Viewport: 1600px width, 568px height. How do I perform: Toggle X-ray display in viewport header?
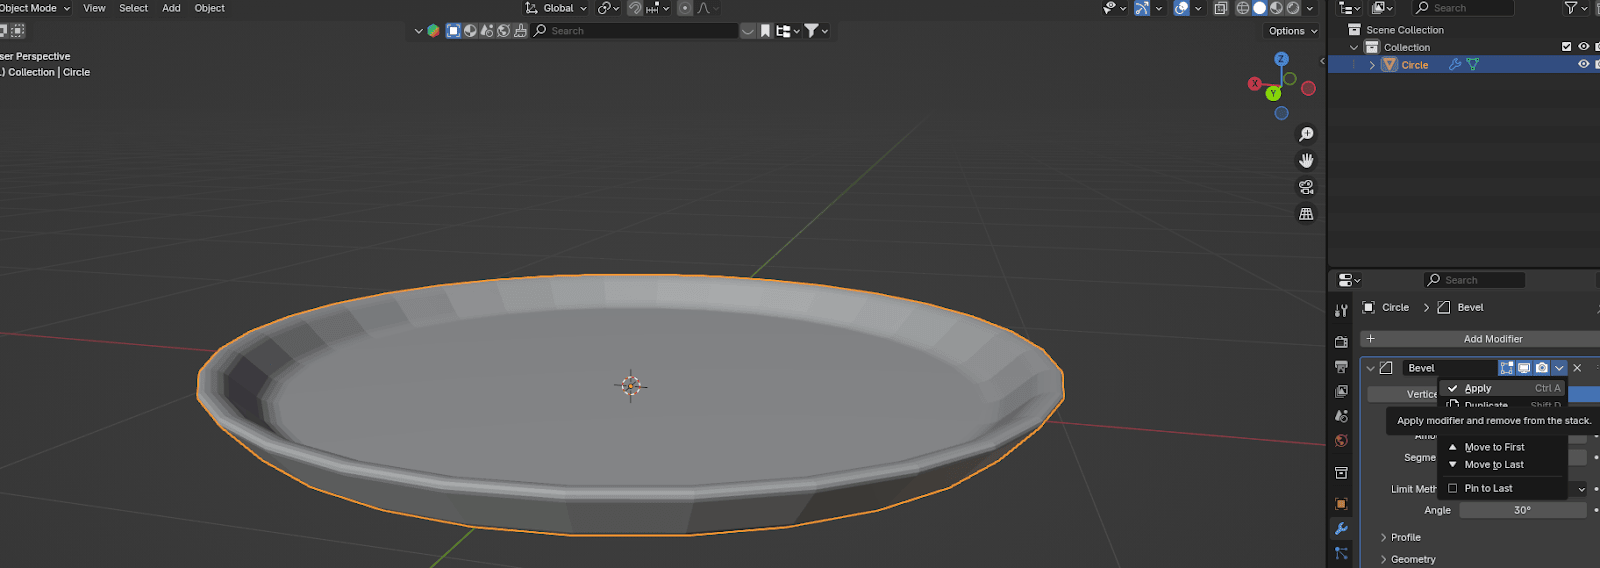[x=1221, y=8]
